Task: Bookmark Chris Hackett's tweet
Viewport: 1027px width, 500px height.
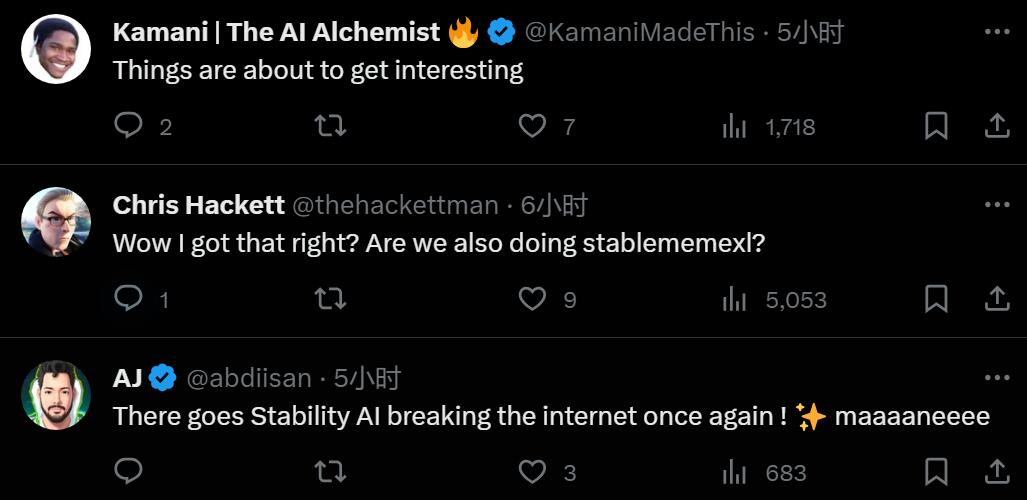Action: point(936,299)
